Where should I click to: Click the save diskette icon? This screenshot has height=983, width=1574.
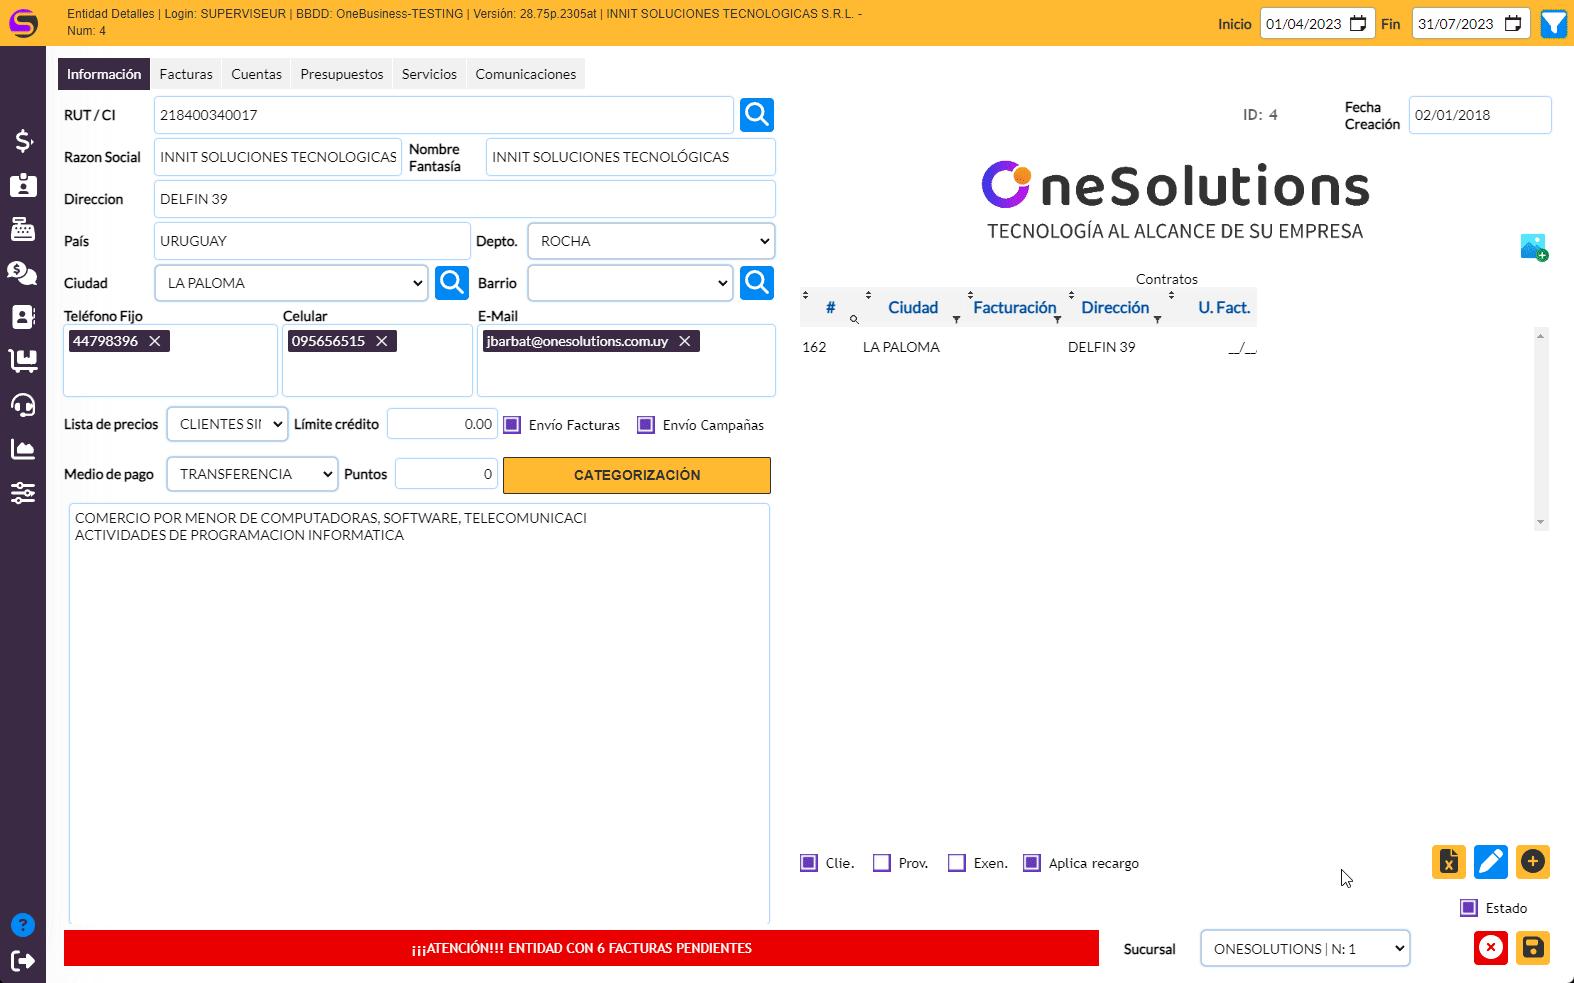tap(1532, 948)
